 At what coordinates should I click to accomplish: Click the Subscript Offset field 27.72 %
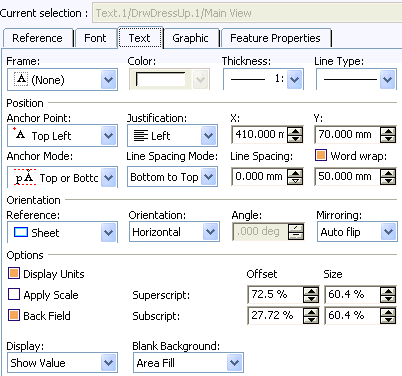coord(275,315)
